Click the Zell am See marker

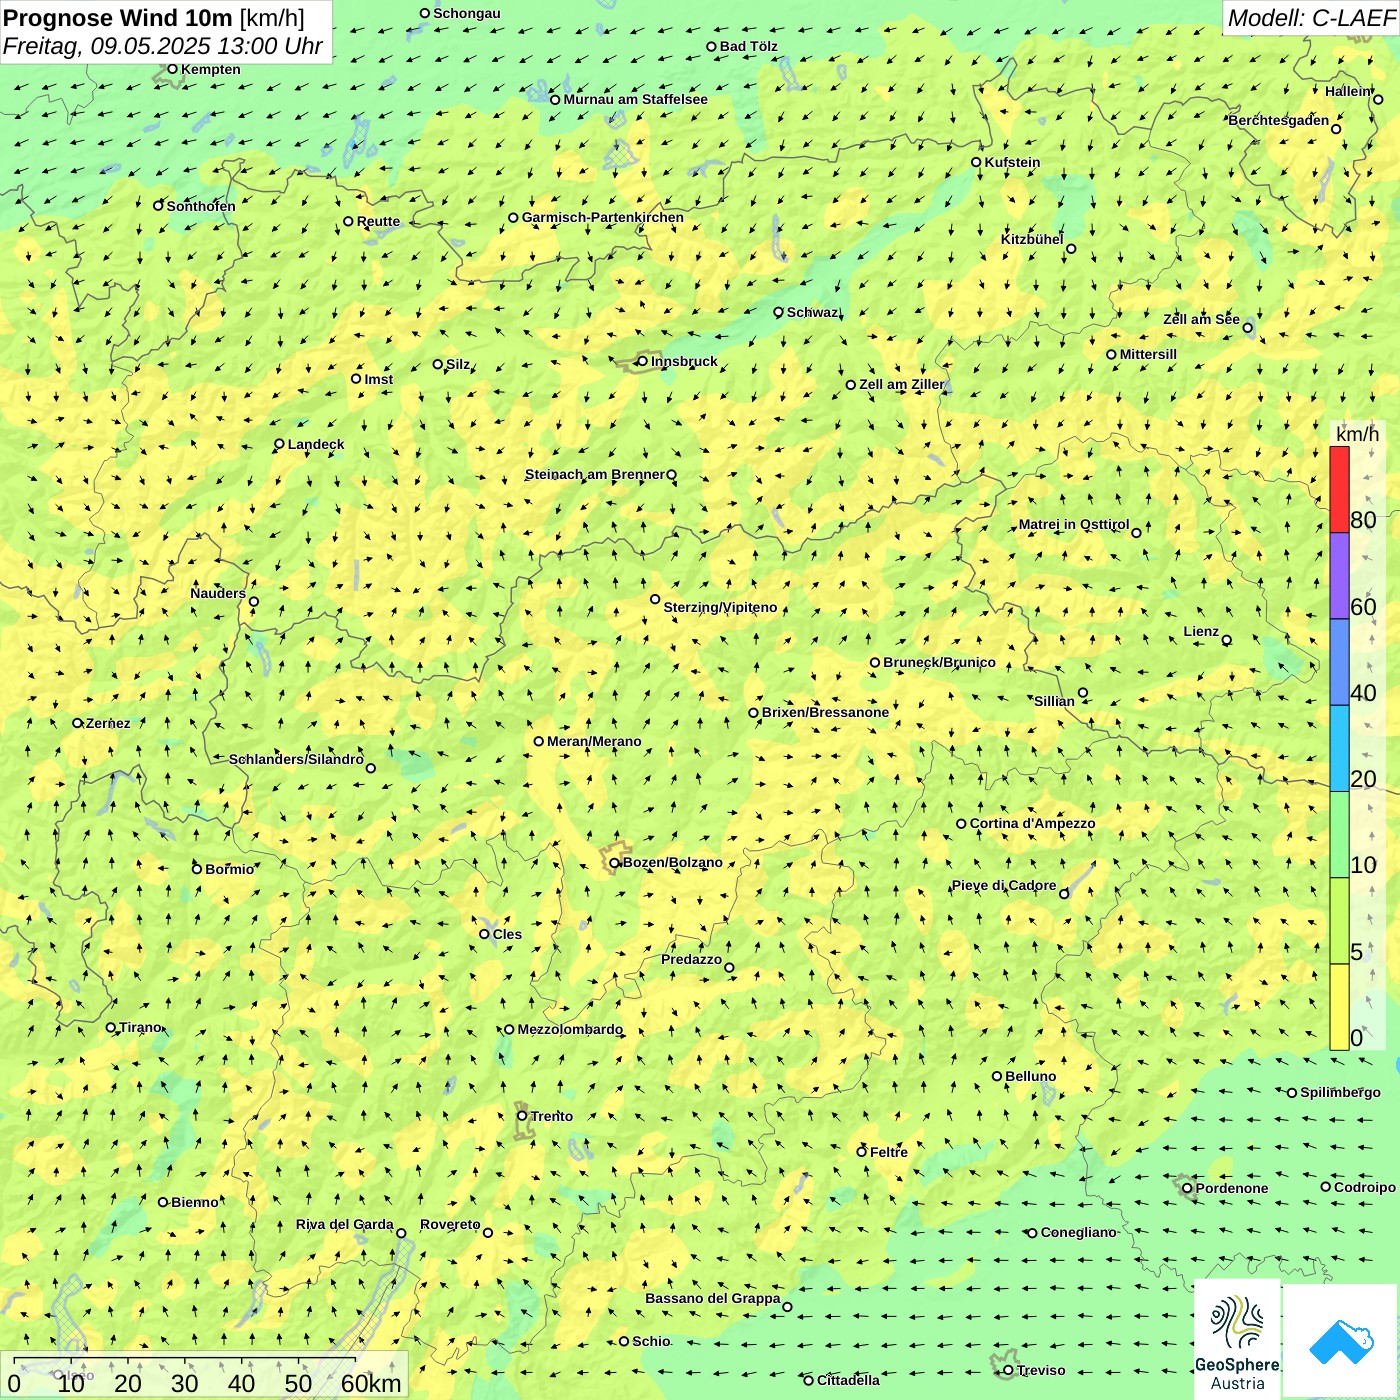click(x=1247, y=327)
